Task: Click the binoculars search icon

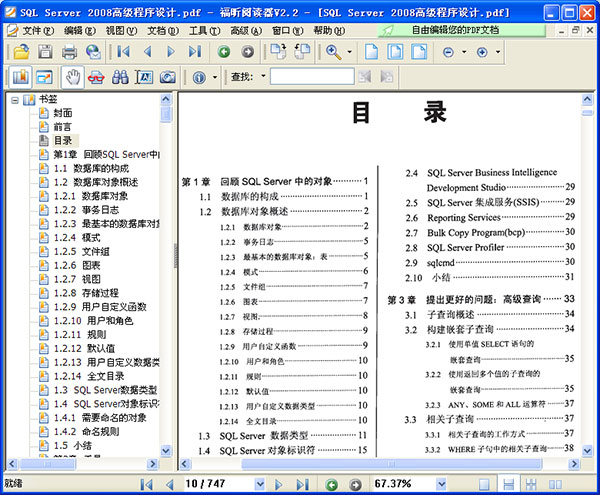Action: (x=120, y=77)
